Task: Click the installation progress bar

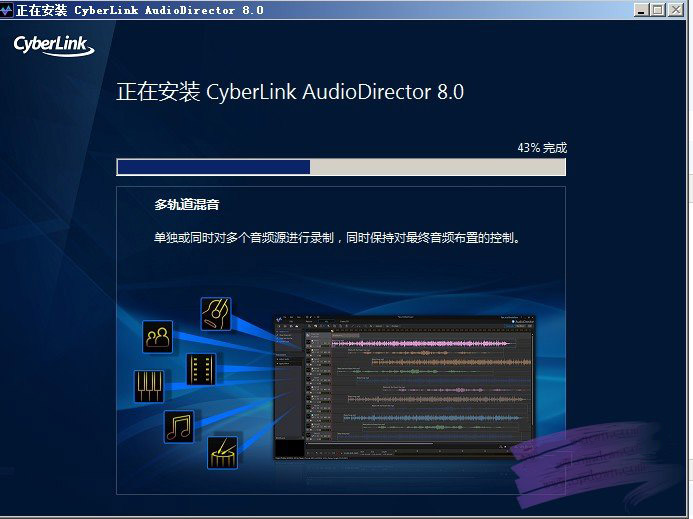Action: click(341, 167)
